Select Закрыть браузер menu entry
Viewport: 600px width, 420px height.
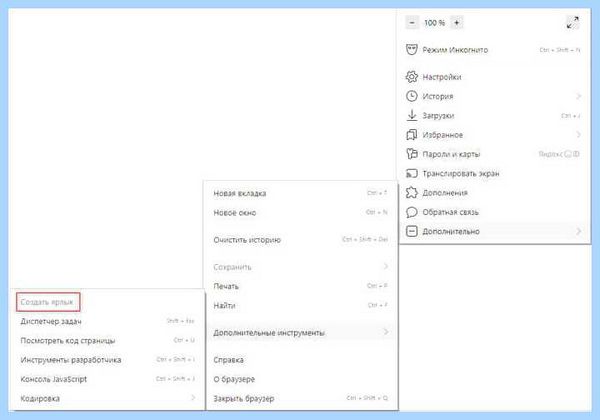pyautogui.click(x=301, y=398)
